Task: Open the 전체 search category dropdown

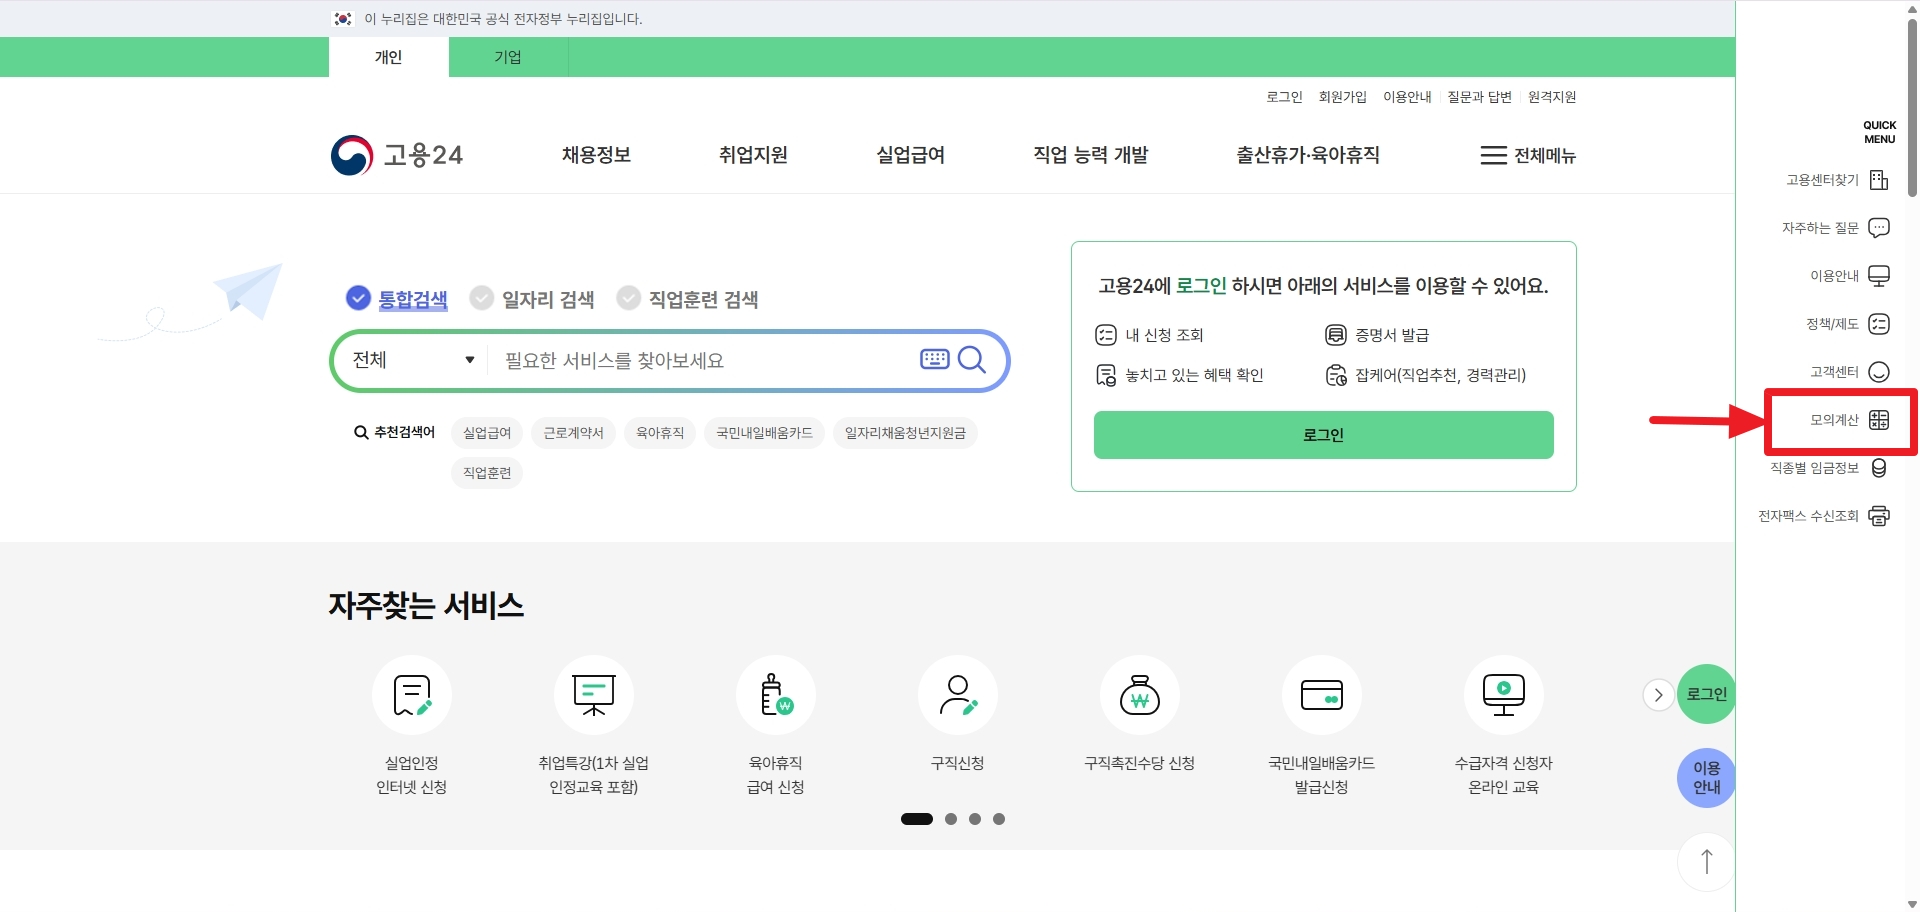Action: (412, 360)
